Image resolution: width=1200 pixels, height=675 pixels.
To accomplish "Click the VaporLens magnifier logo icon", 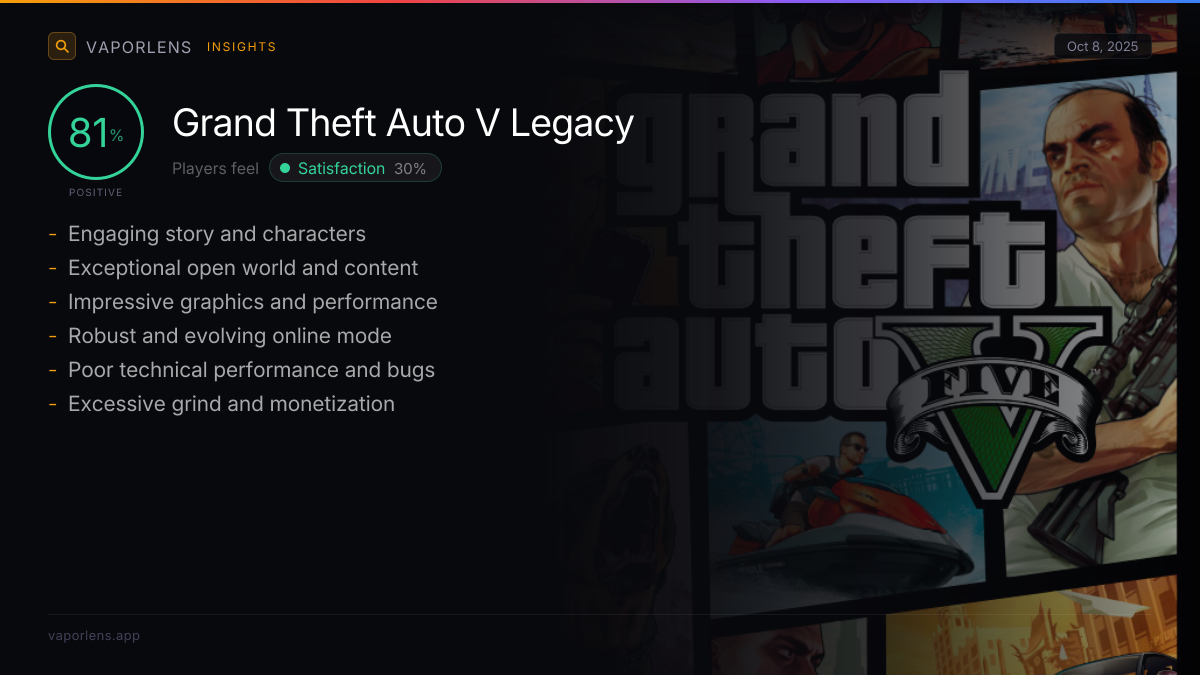I will pyautogui.click(x=62, y=46).
